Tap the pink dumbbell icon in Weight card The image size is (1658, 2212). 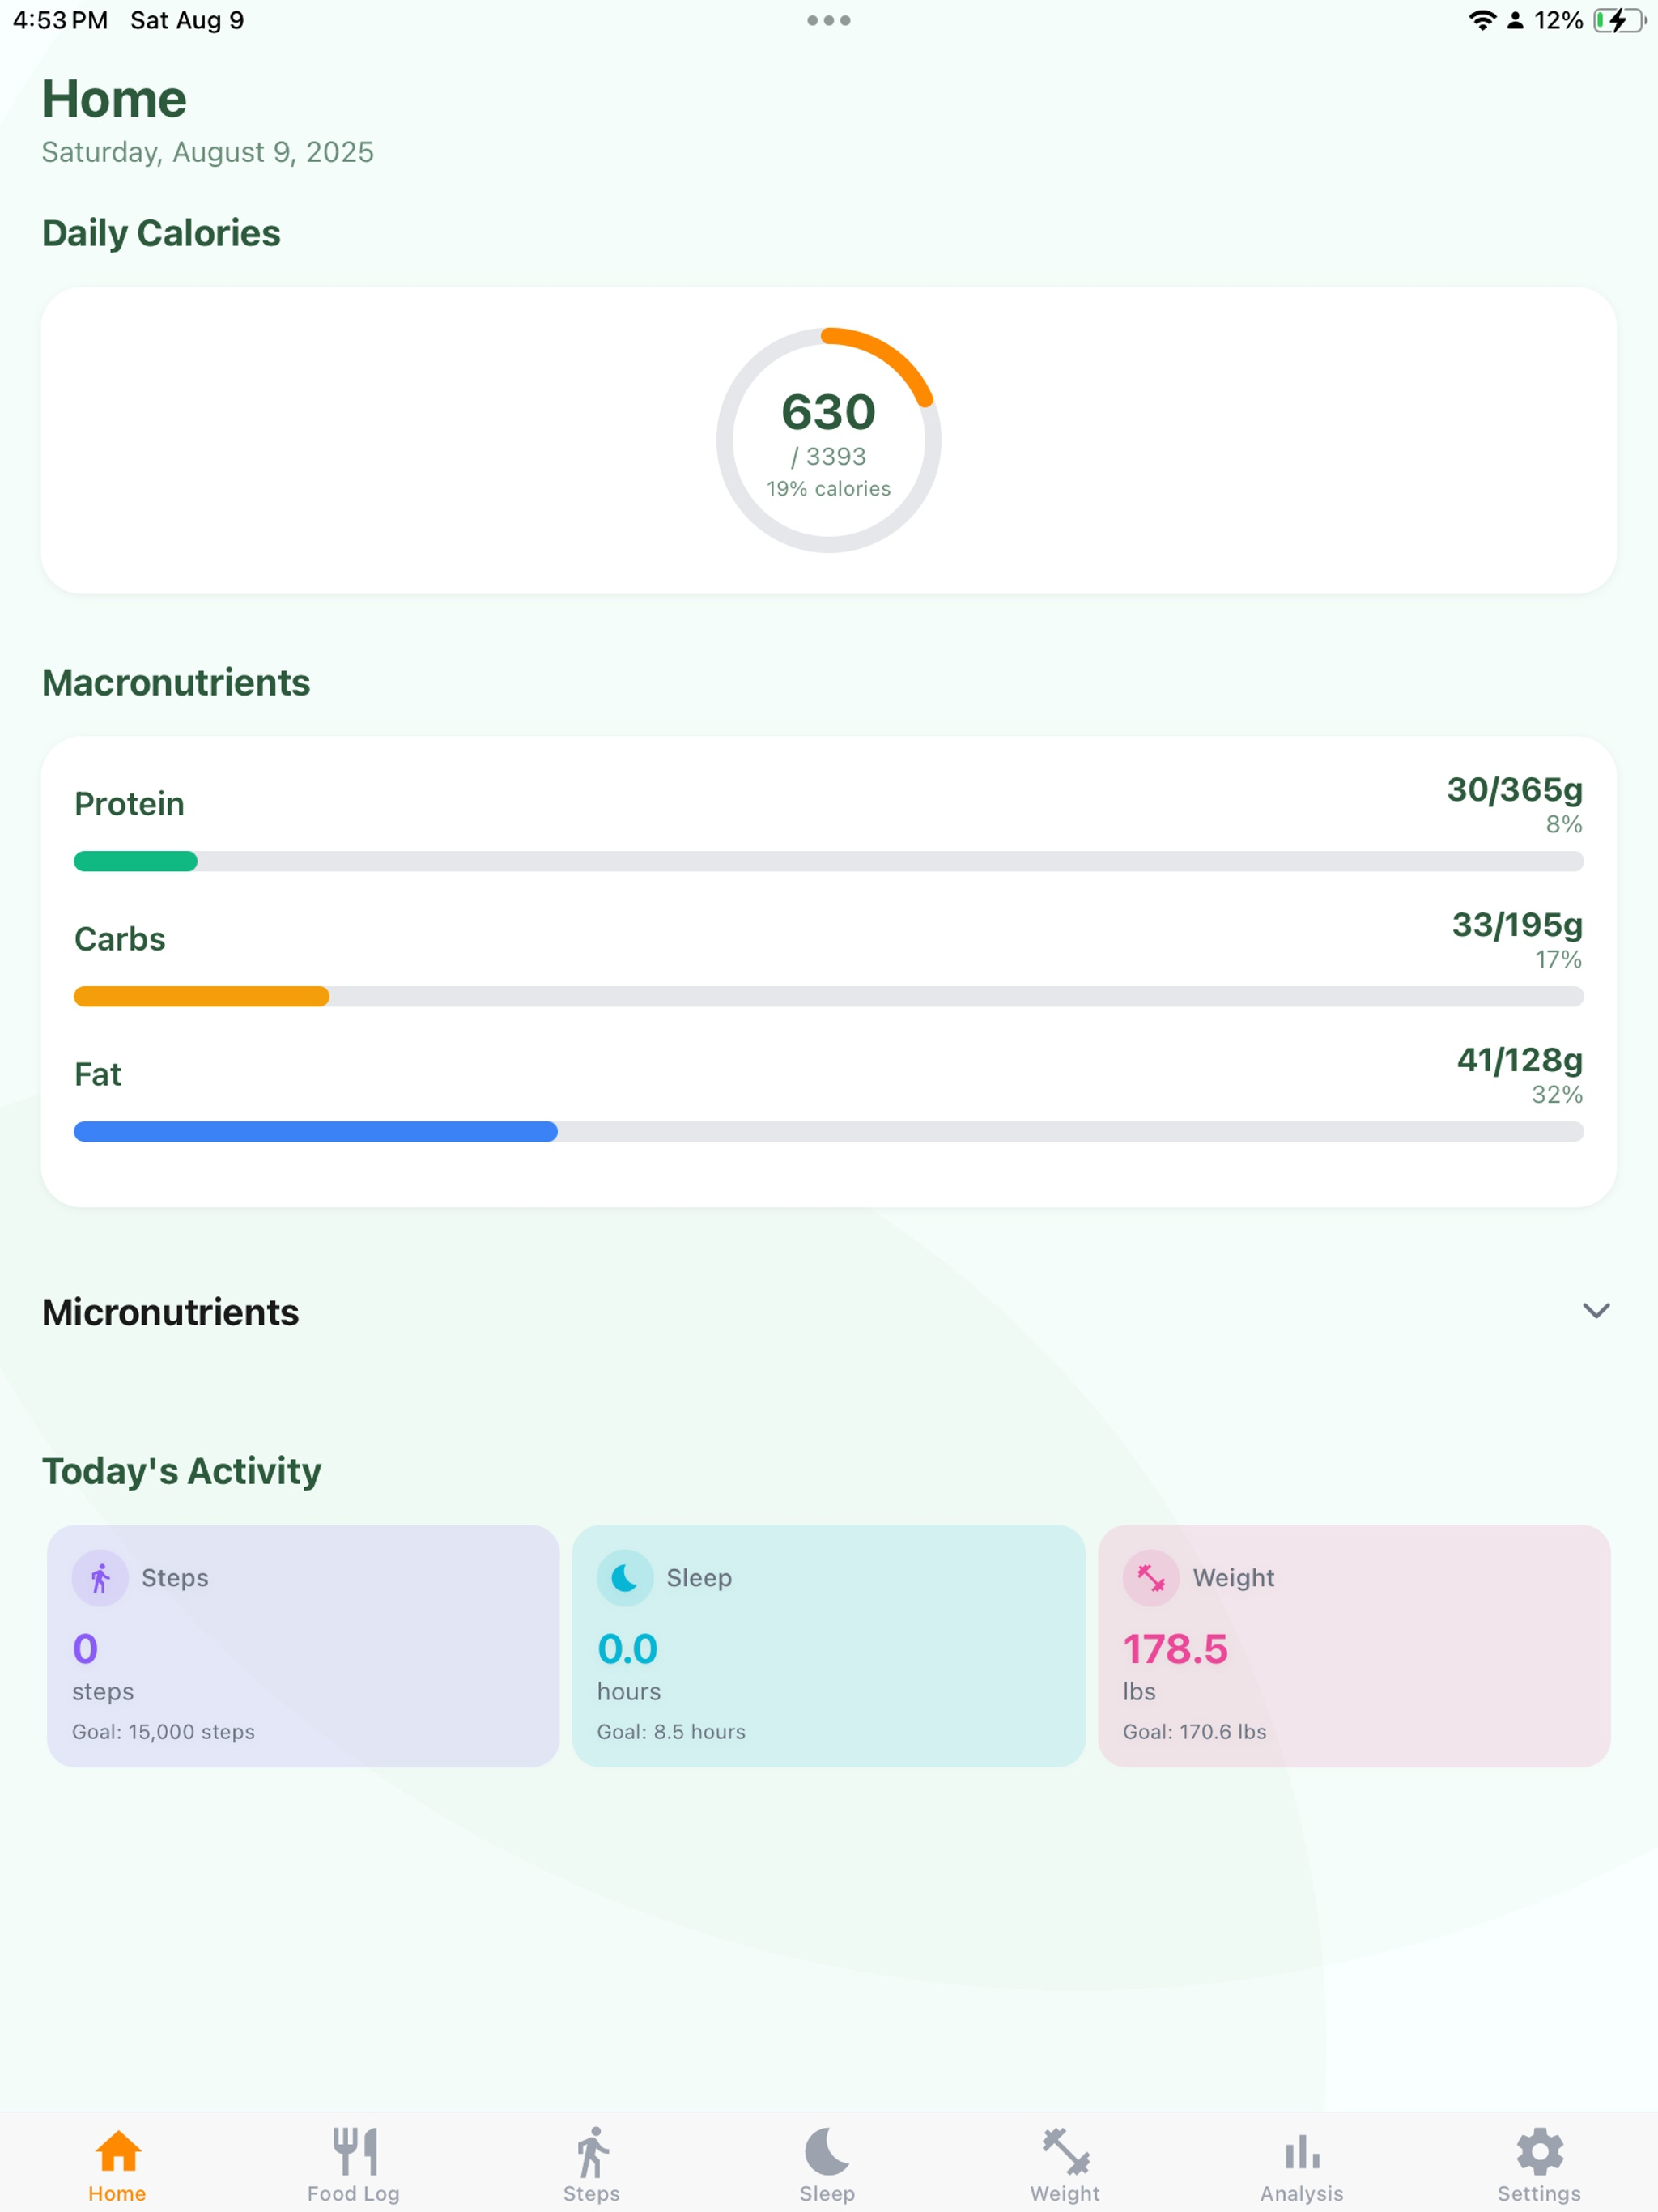pyautogui.click(x=1151, y=1578)
